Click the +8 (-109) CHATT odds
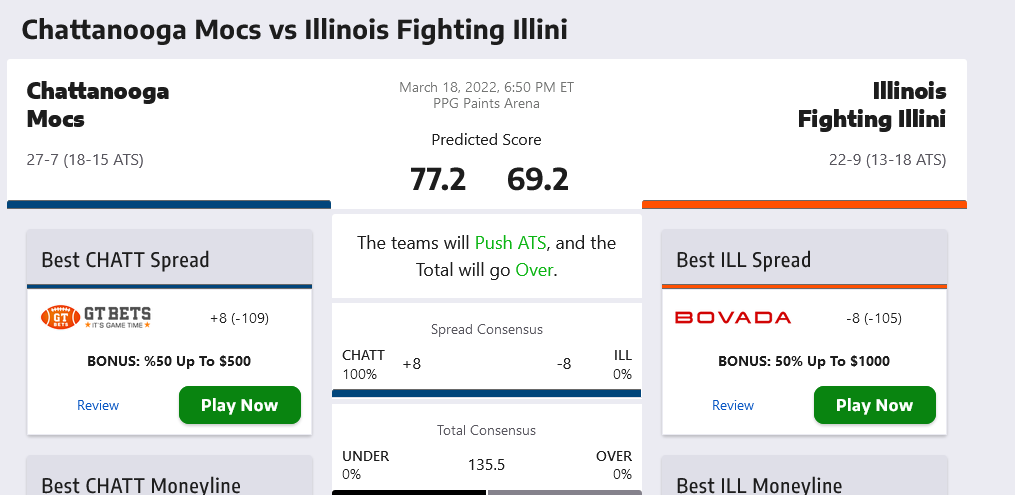Viewport: 1015px width, 495px height. pos(239,318)
